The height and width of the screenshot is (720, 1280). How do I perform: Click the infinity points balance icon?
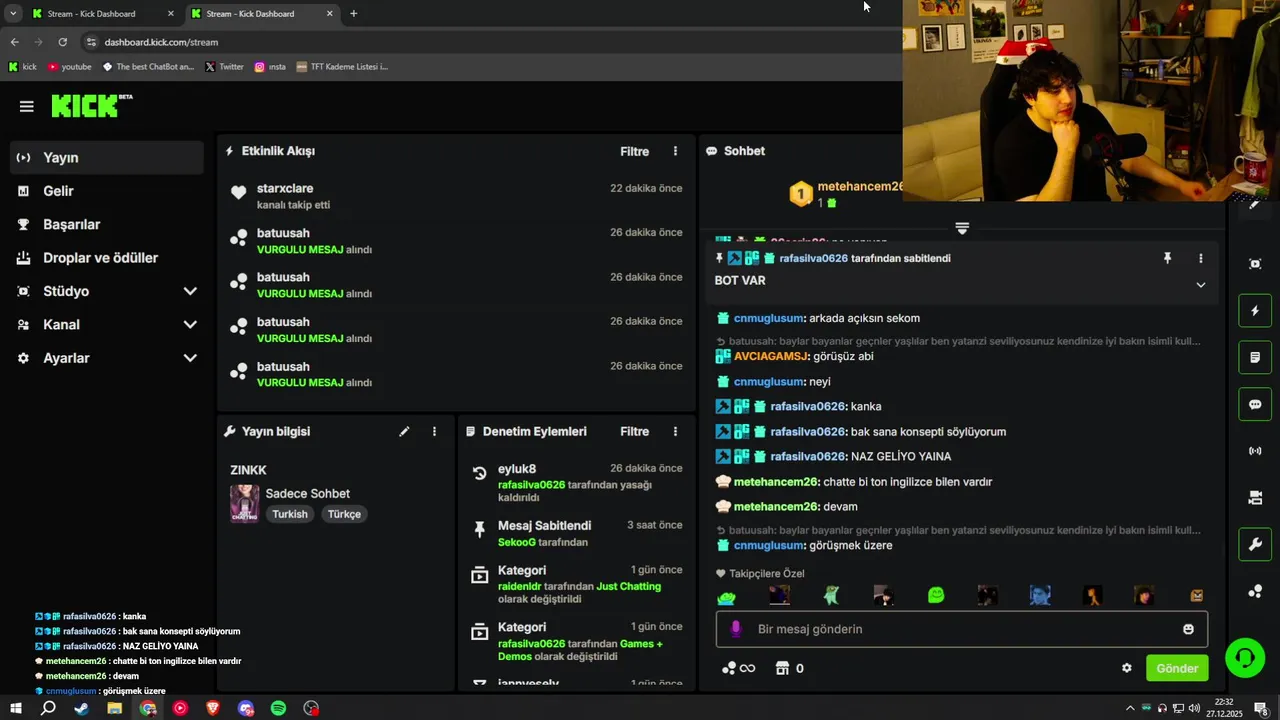pyautogui.click(x=738, y=668)
